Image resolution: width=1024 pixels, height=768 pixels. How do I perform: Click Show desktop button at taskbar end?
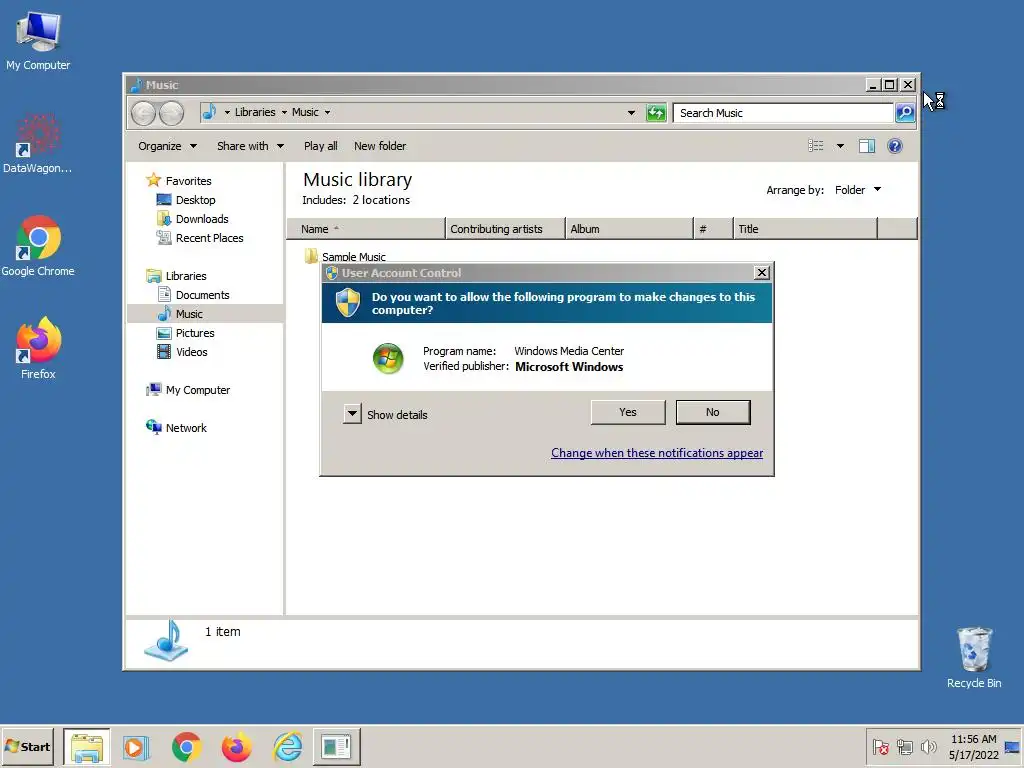tap(1013, 747)
